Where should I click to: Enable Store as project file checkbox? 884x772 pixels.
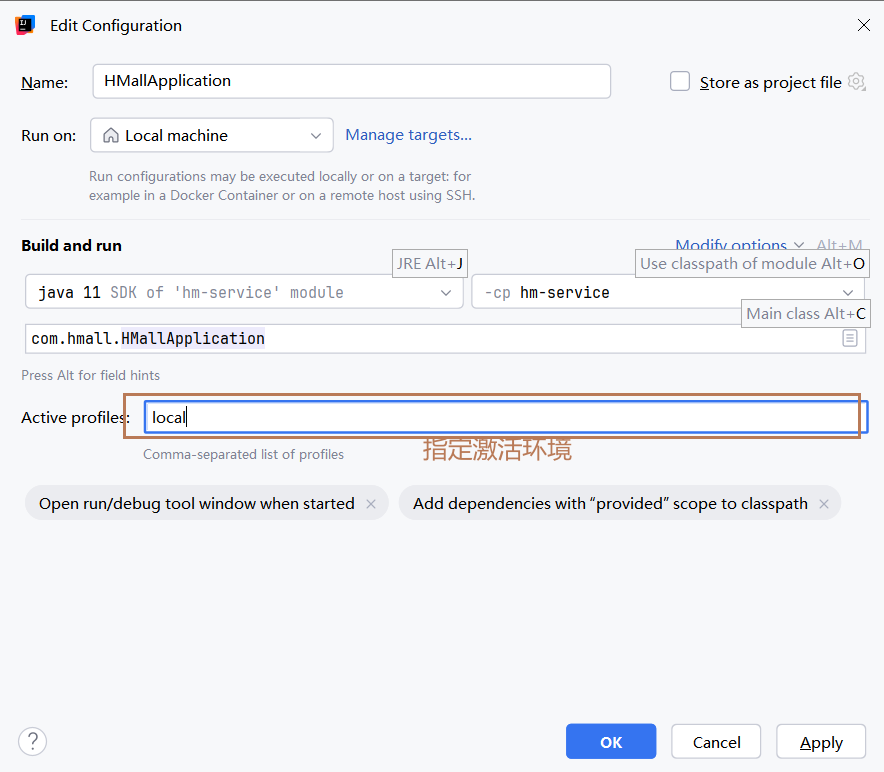click(680, 82)
